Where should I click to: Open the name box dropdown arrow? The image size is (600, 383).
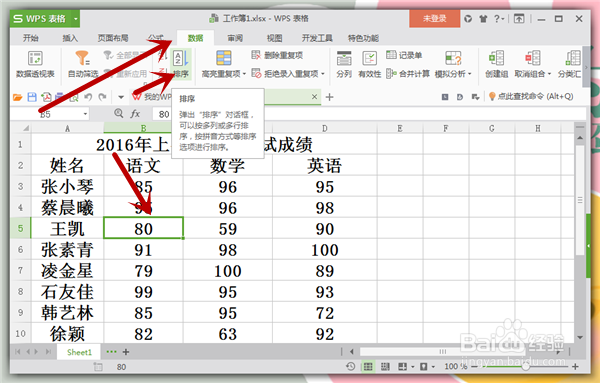[x=85, y=114]
